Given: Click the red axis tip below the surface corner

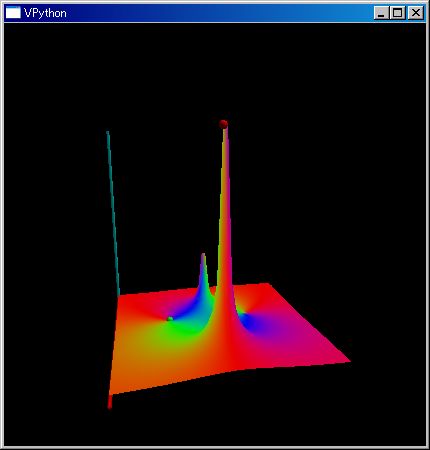Looking at the screenshot, I should (110, 402).
